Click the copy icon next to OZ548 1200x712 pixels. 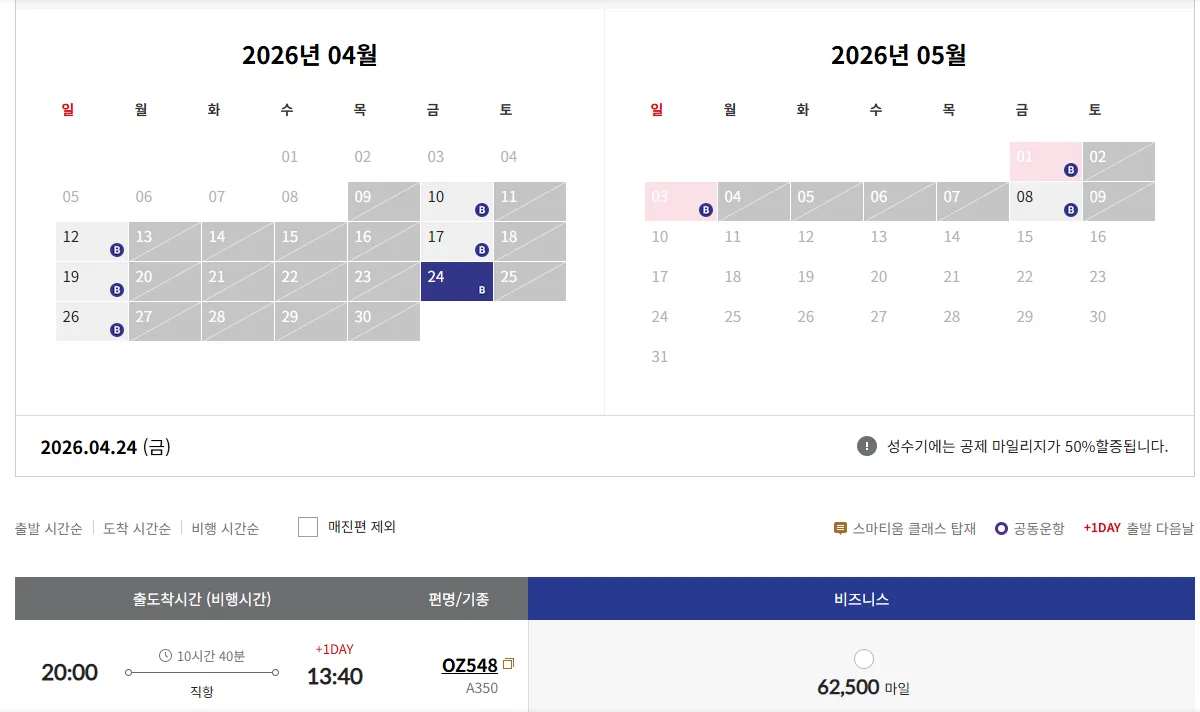(x=508, y=664)
